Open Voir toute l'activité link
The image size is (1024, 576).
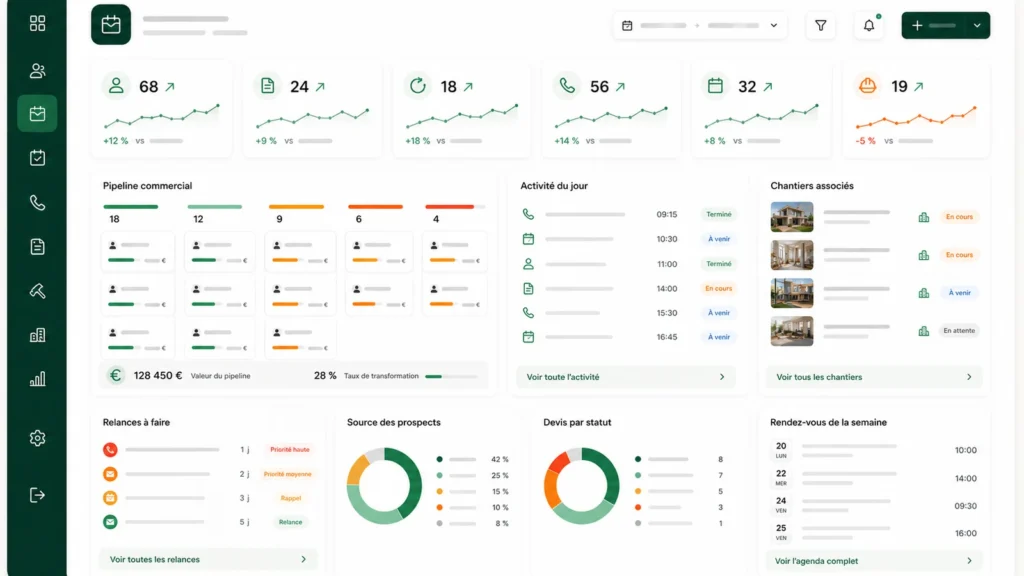[x=626, y=377]
